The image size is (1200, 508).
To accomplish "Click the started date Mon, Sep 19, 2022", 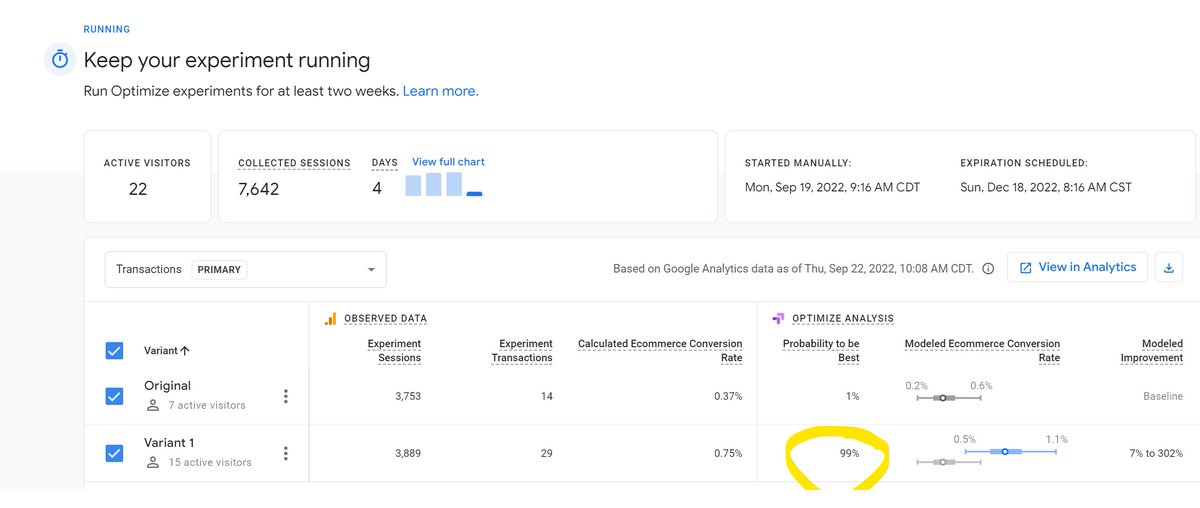I will pyautogui.click(x=832, y=187).
